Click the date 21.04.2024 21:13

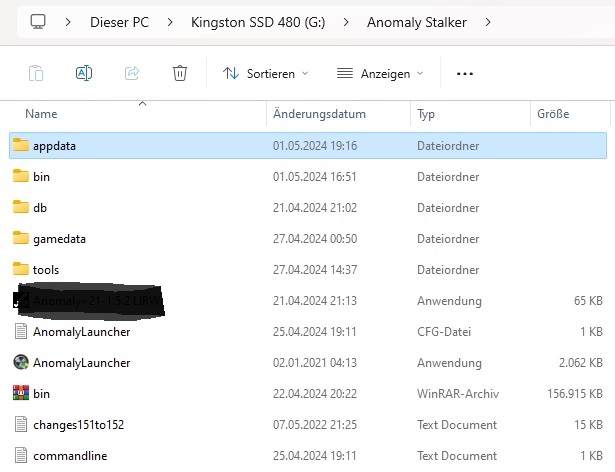pyautogui.click(x=315, y=301)
